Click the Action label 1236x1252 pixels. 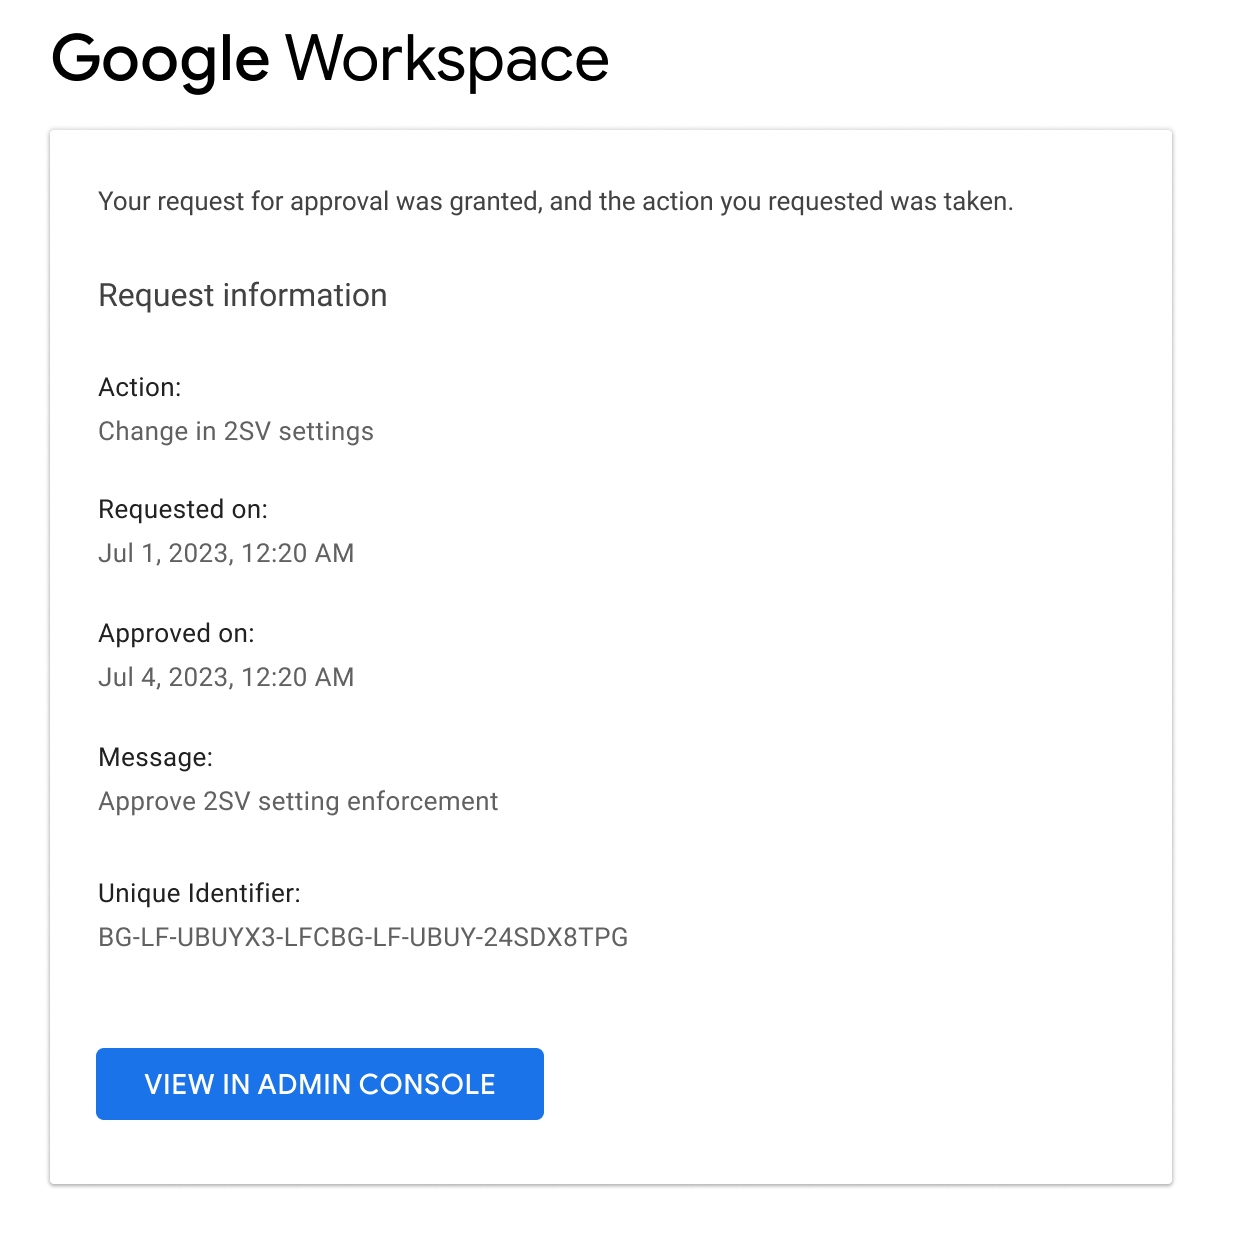click(x=140, y=387)
